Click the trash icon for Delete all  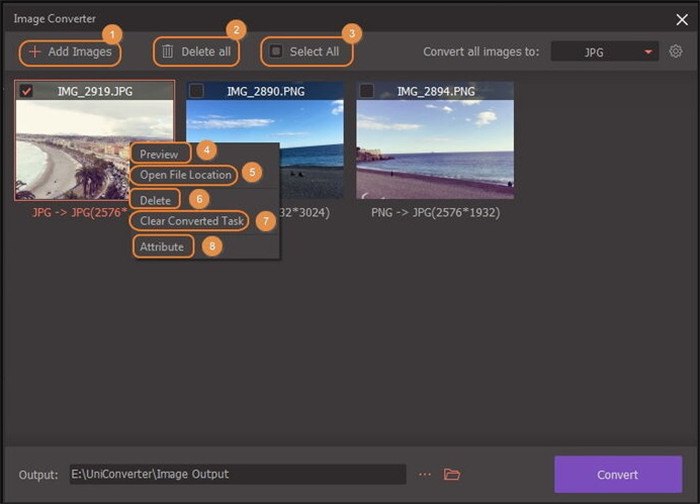(168, 52)
